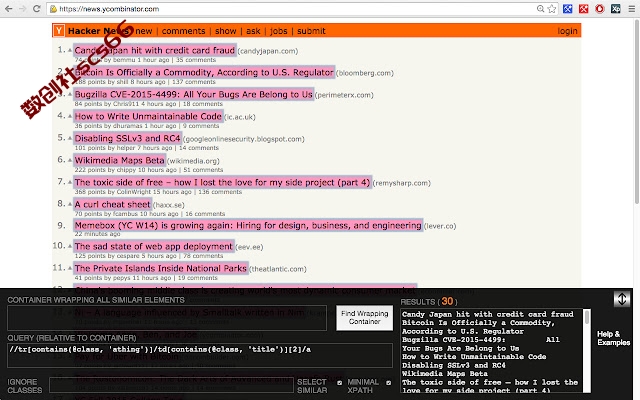
Task: Upvote 'Disabling SSLv3 and RC4'
Action: [x=70, y=138]
